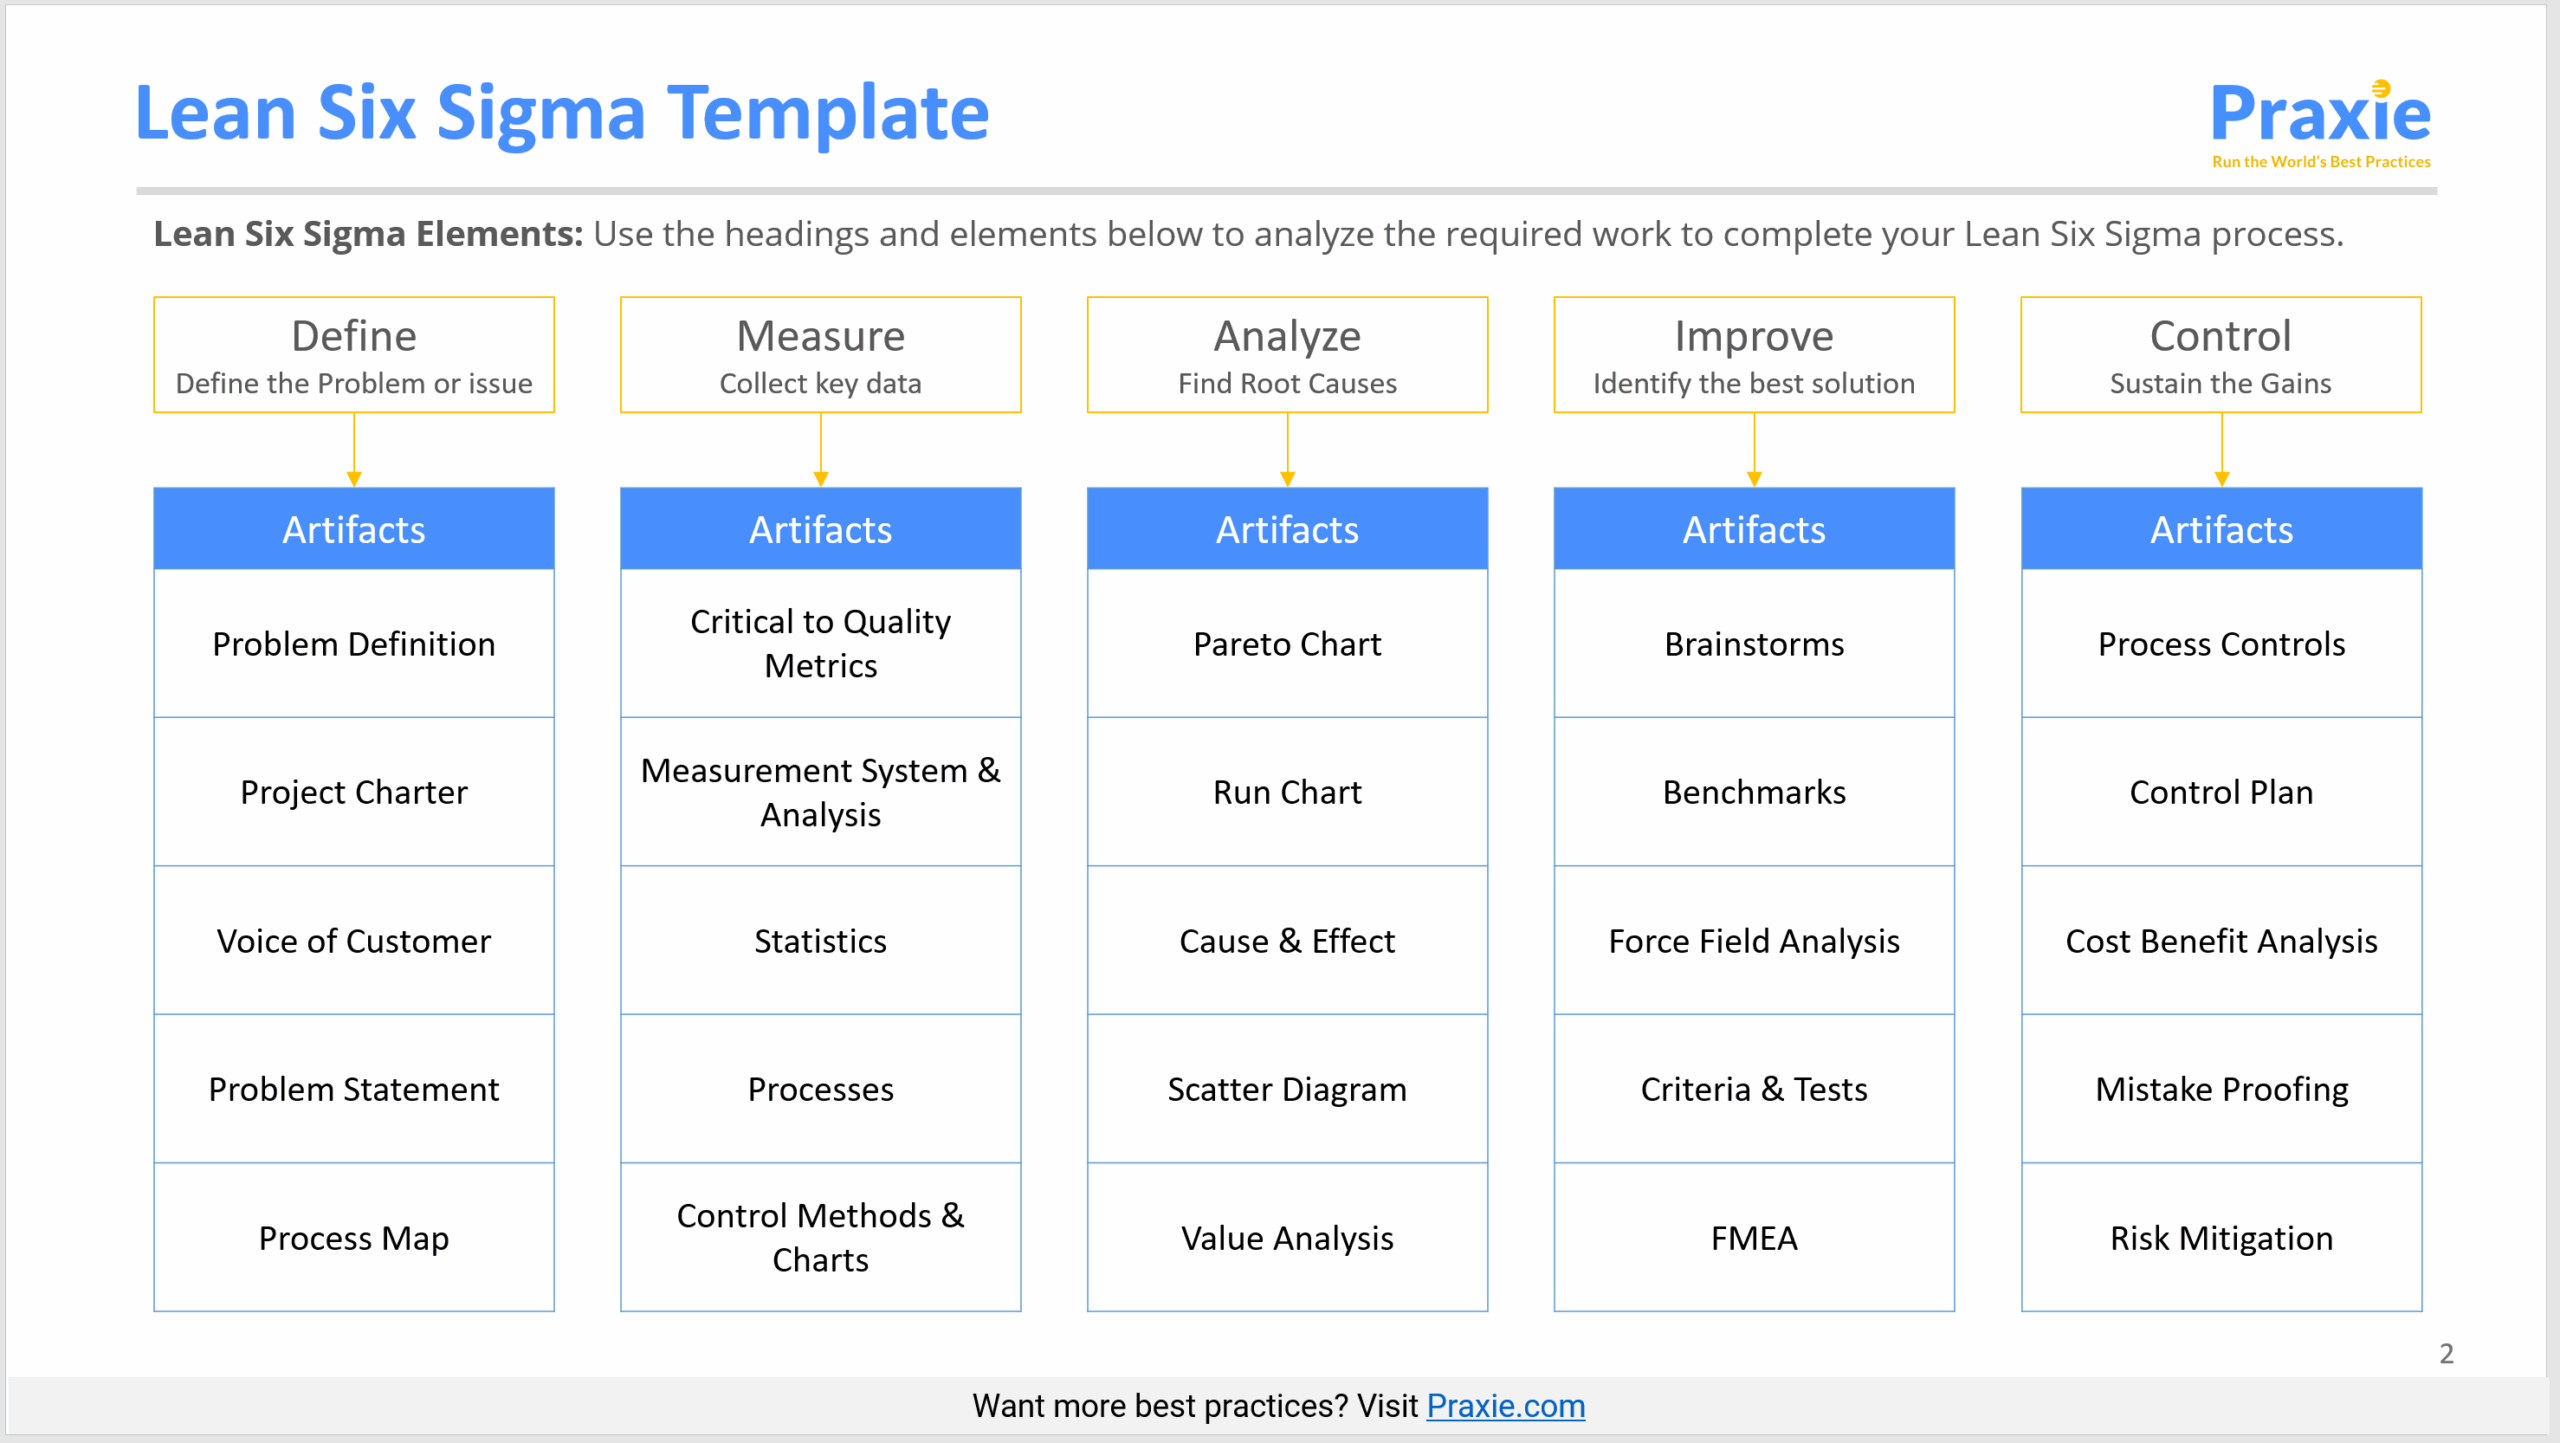Select the Problem Definition cell
This screenshot has height=1443, width=2560.
[354, 644]
